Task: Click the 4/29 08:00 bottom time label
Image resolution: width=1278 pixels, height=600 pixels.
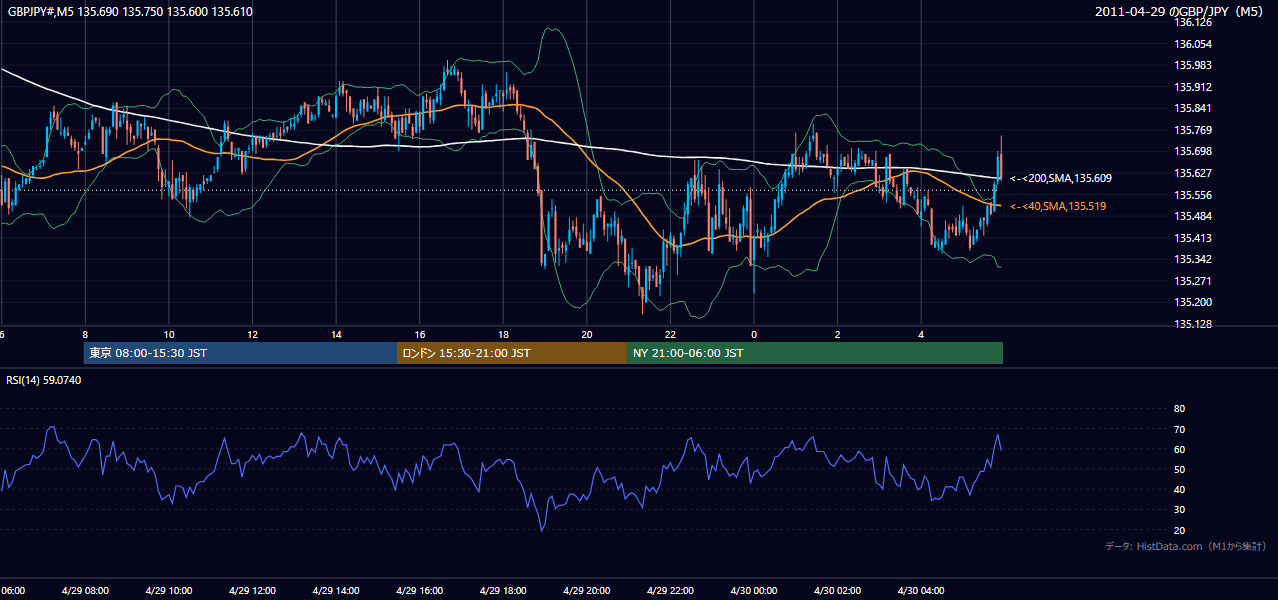Action: (85, 591)
